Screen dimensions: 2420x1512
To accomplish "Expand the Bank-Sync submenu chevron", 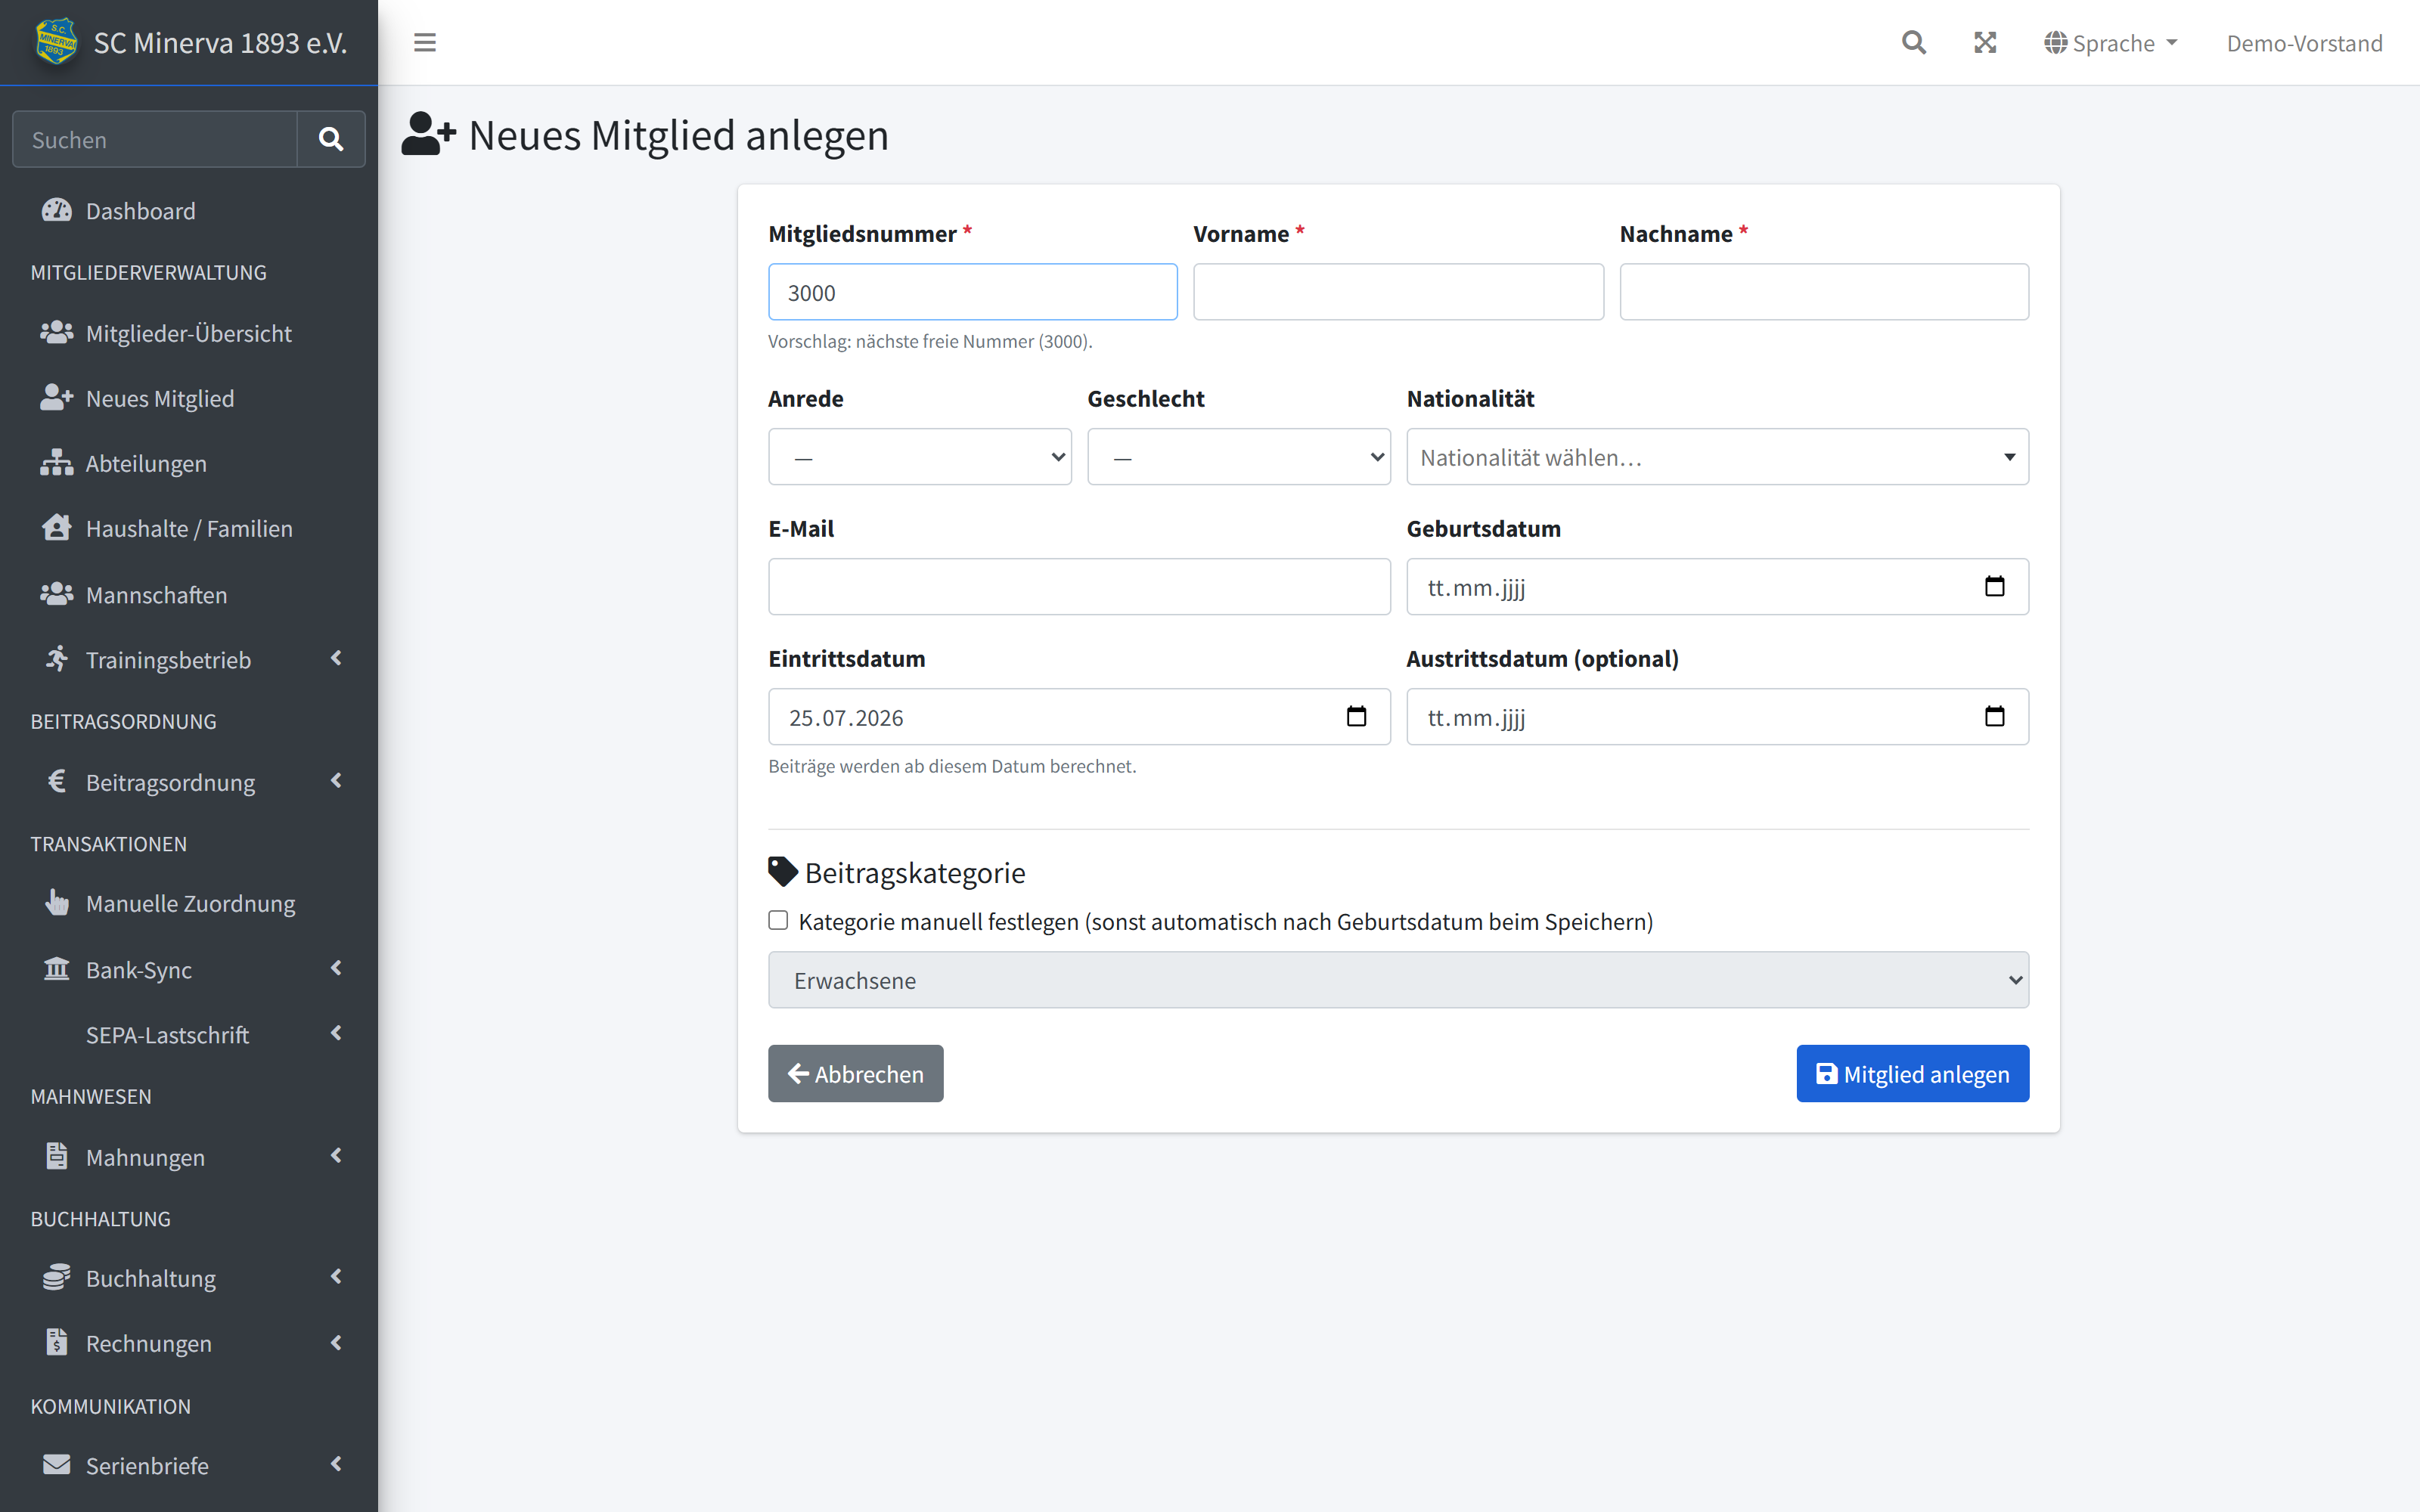I will [x=336, y=968].
